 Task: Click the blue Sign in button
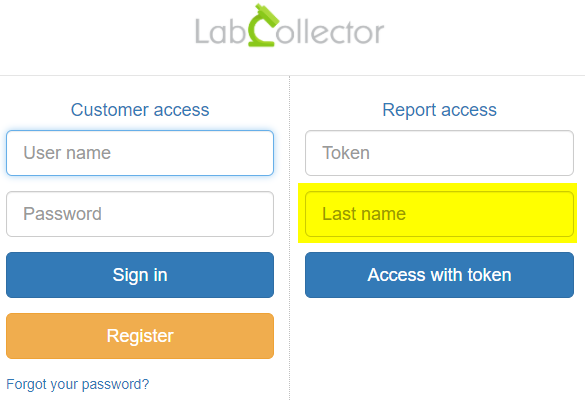coord(140,275)
